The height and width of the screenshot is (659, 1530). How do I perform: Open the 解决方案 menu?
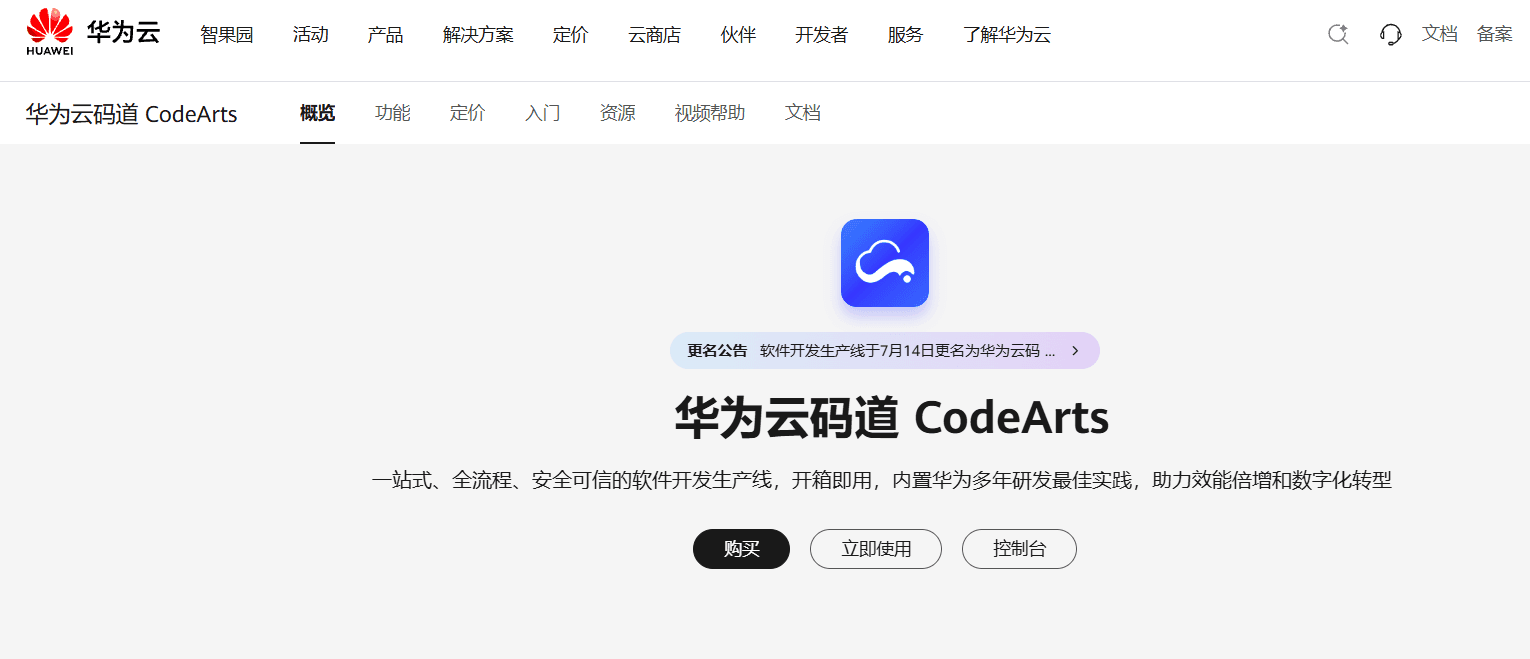[x=478, y=35]
